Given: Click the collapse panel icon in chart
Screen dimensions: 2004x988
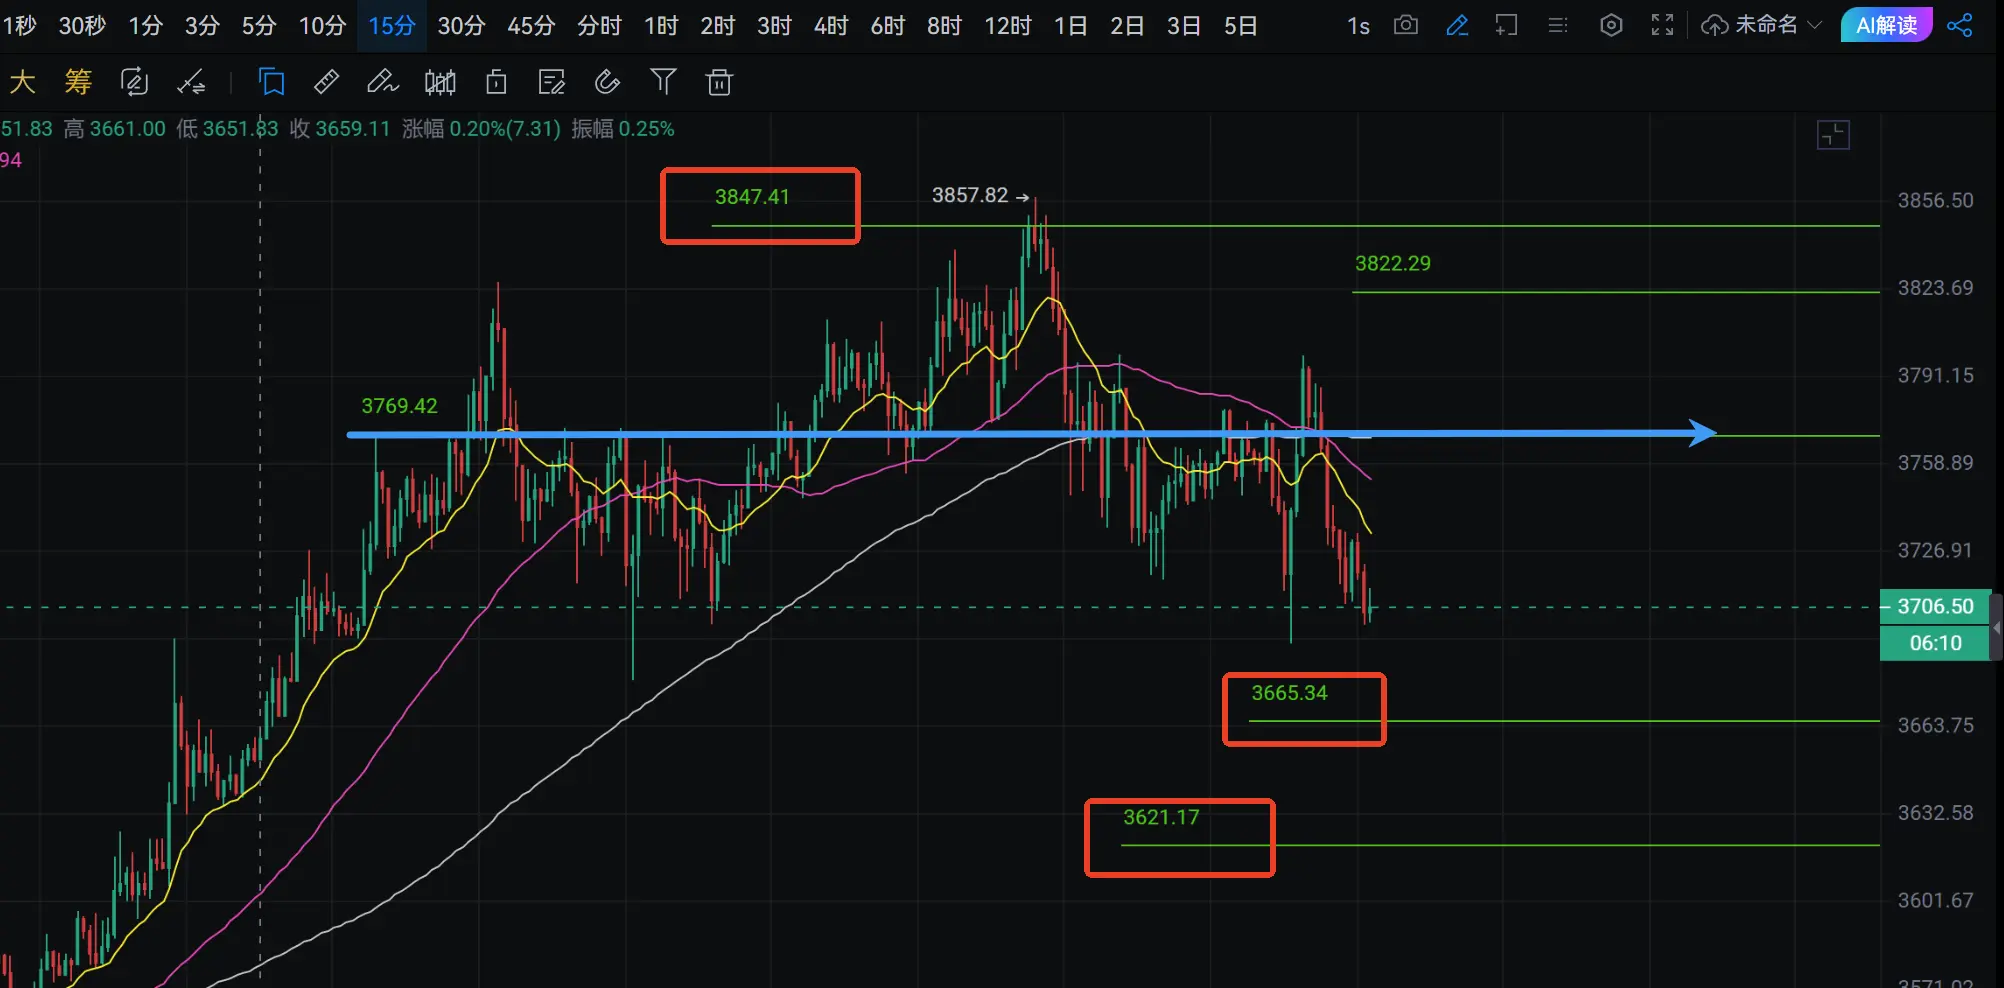Looking at the screenshot, I should click(1833, 135).
